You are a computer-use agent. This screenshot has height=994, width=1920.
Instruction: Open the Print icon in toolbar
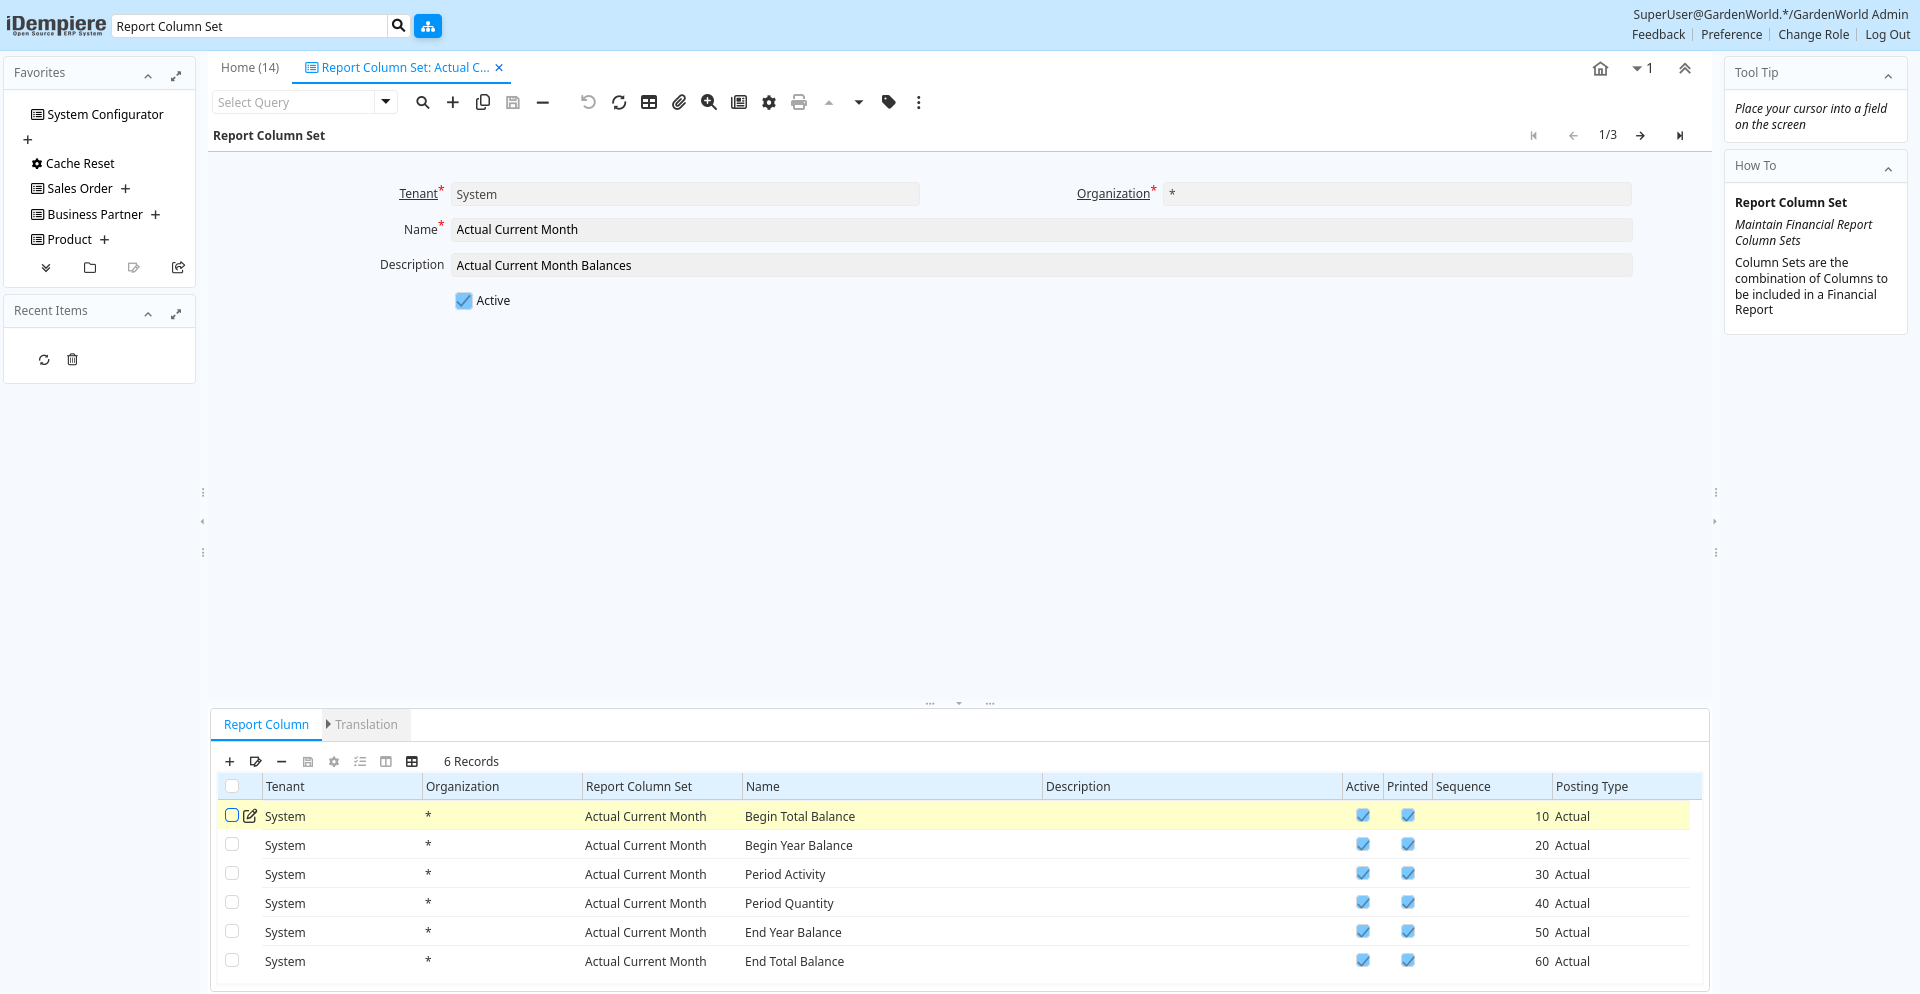point(799,102)
